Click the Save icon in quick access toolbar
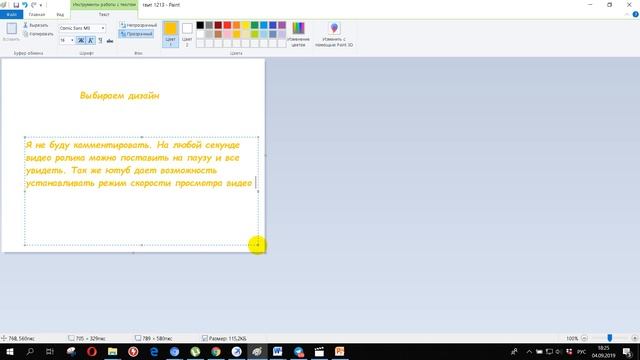 tap(16, 5)
